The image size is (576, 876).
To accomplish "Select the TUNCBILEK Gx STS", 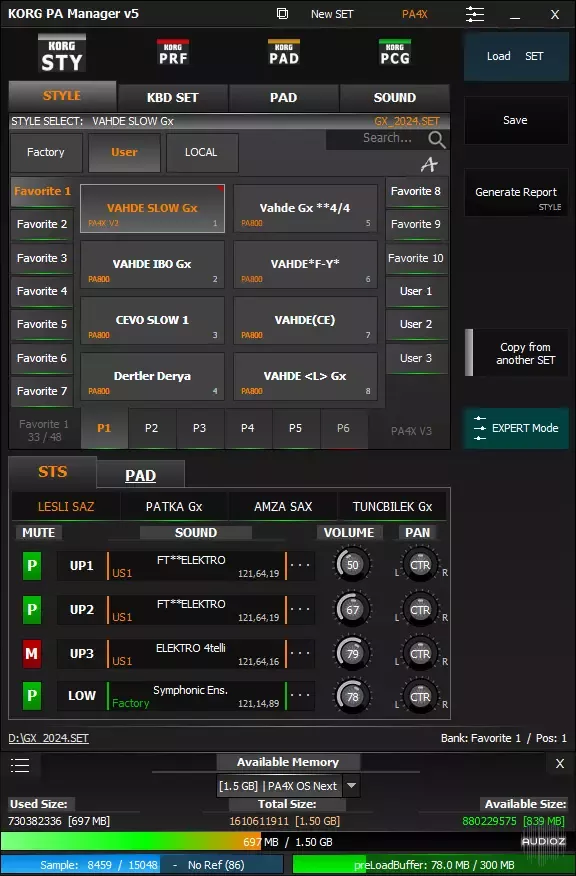I will point(393,507).
